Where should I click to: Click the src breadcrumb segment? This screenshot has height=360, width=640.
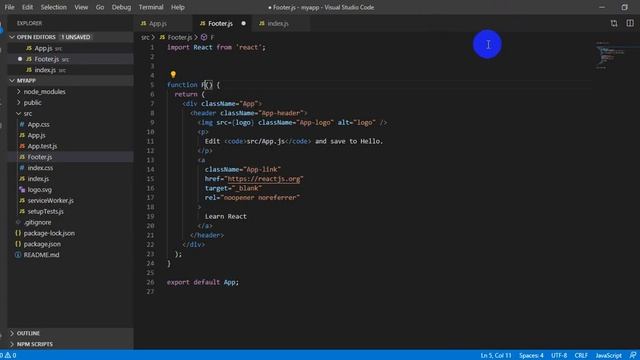(145, 38)
